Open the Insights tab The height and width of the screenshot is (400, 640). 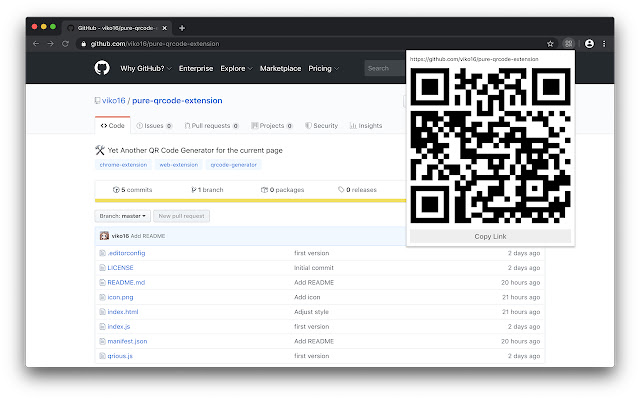pyautogui.click(x=366, y=126)
